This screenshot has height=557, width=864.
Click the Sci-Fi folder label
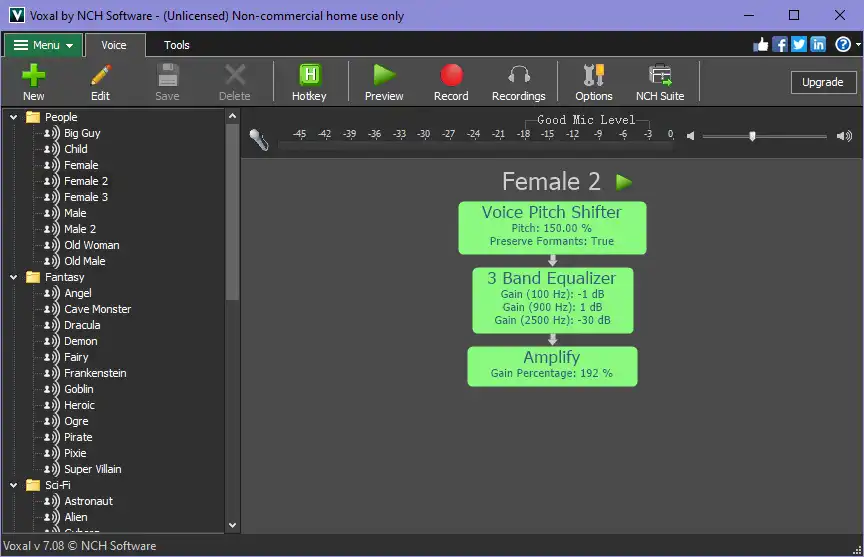[x=57, y=485]
